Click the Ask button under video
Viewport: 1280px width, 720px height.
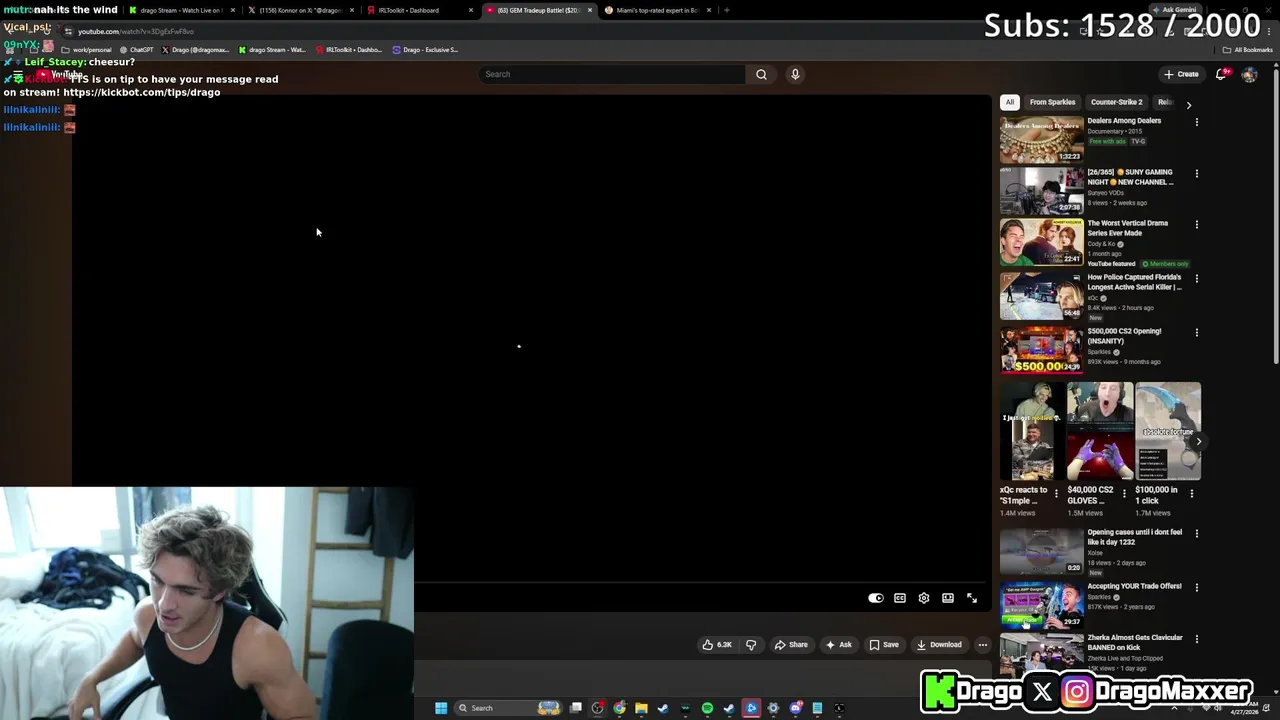(x=839, y=645)
